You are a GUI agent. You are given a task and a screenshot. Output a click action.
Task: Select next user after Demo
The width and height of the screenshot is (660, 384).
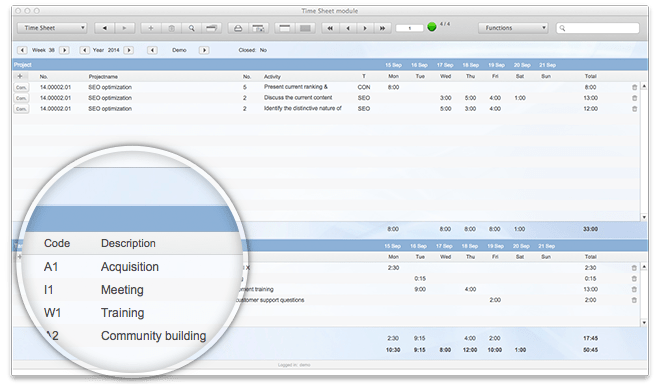(204, 50)
